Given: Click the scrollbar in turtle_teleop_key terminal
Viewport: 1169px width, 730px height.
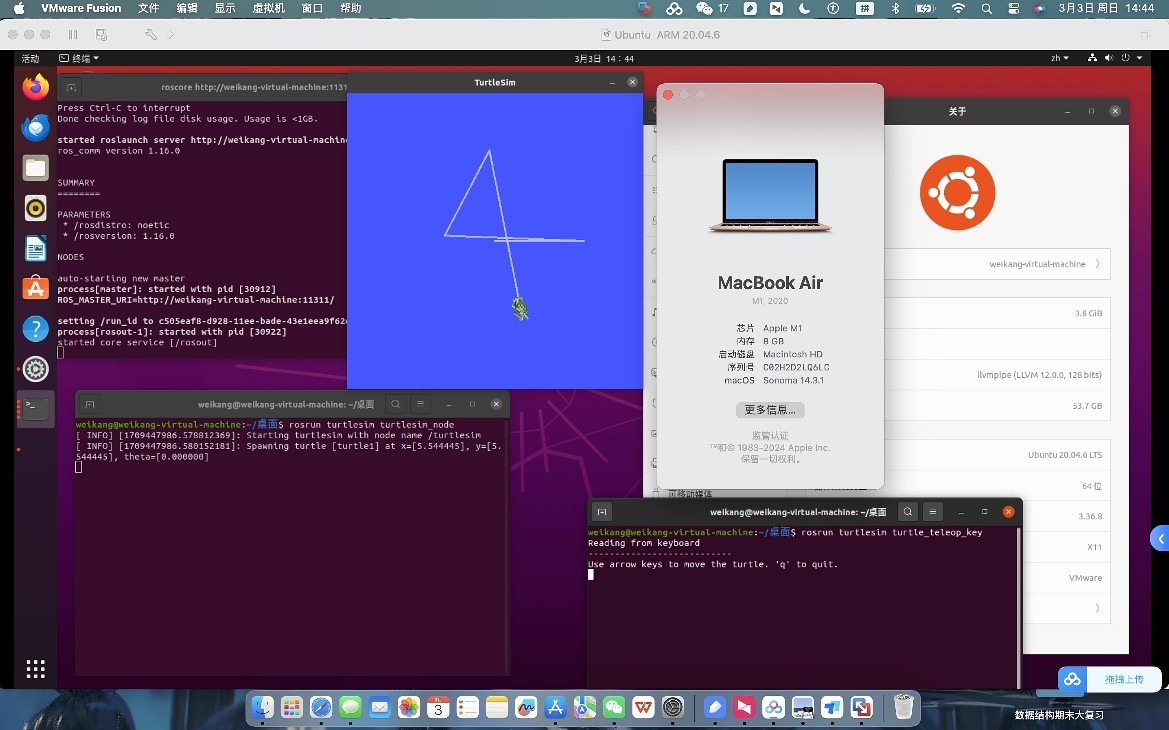Looking at the screenshot, I should tap(1018, 607).
